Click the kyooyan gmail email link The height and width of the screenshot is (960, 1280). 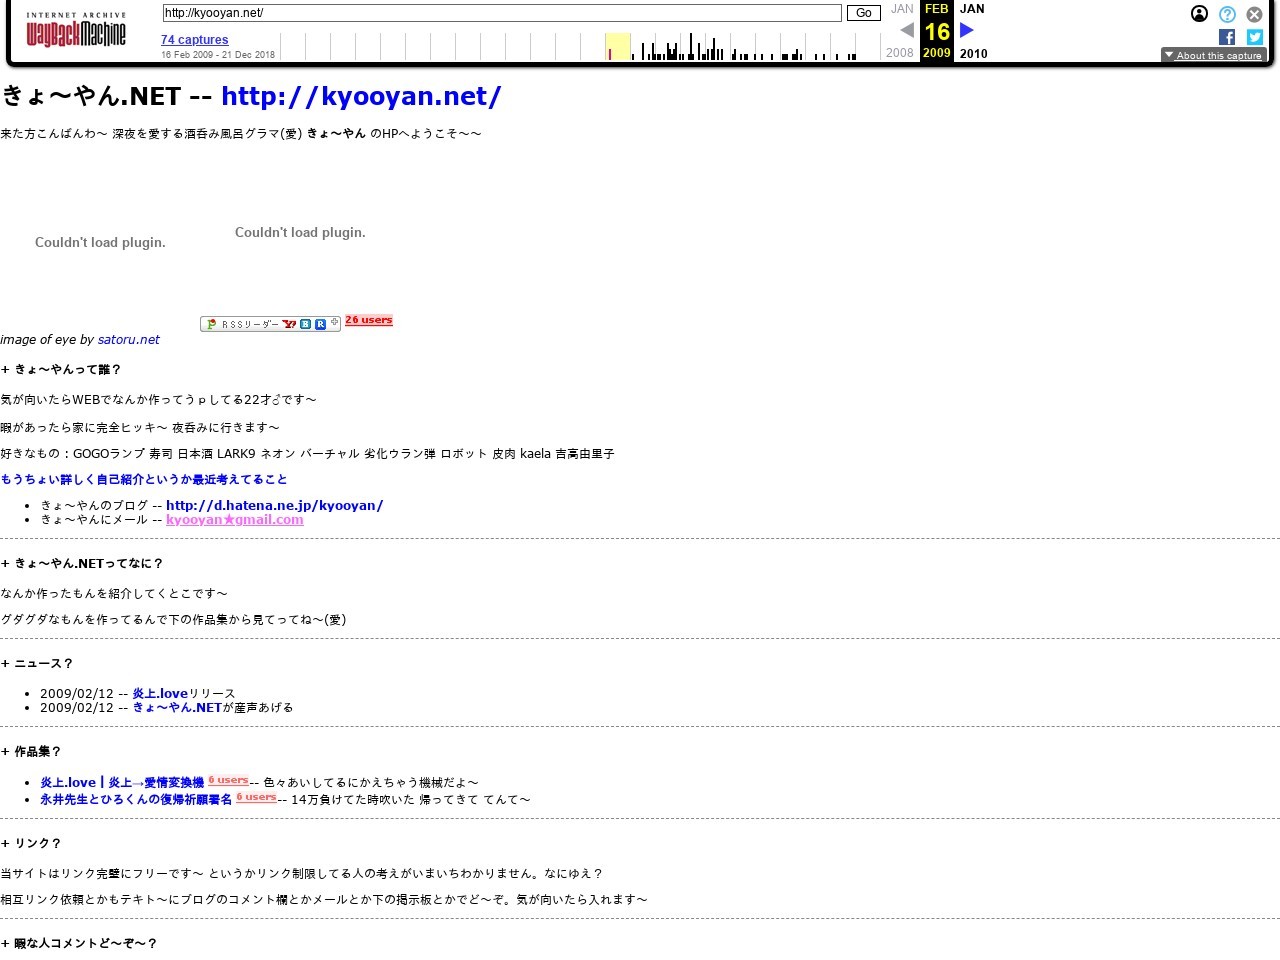234,520
